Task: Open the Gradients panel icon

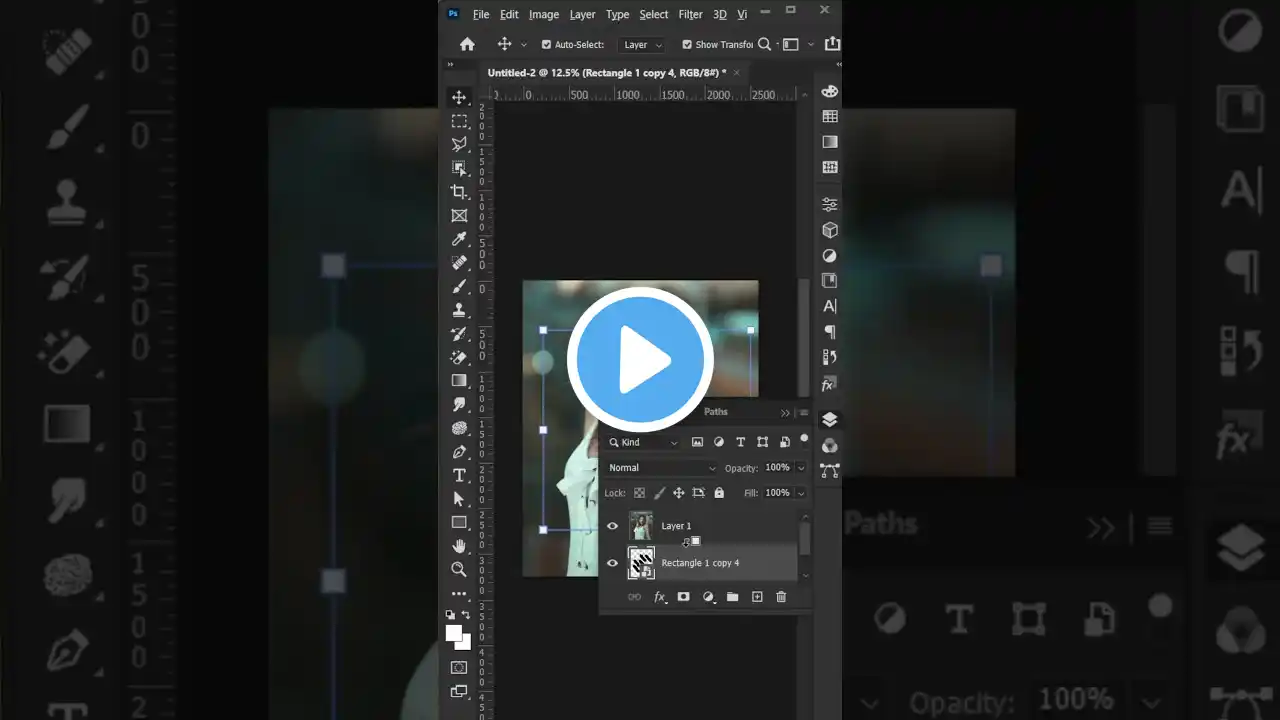Action: point(830,142)
